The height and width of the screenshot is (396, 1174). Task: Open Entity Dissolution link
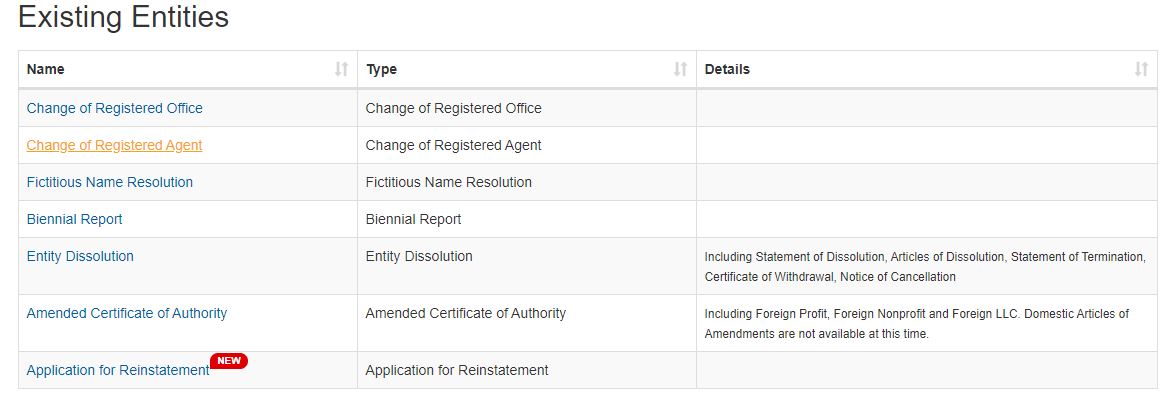coord(80,256)
